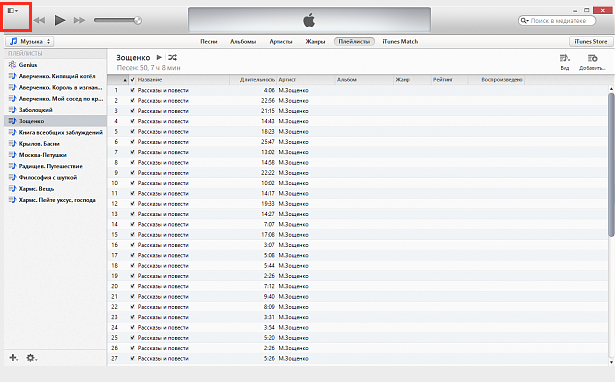This screenshot has height=382, width=615.
Task: Sort by the Артист column header
Action: (306, 80)
